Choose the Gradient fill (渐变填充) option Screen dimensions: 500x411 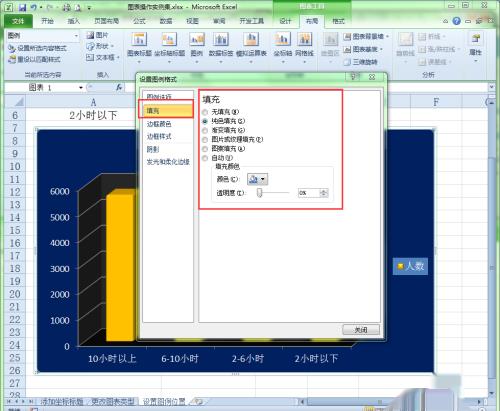click(x=205, y=130)
